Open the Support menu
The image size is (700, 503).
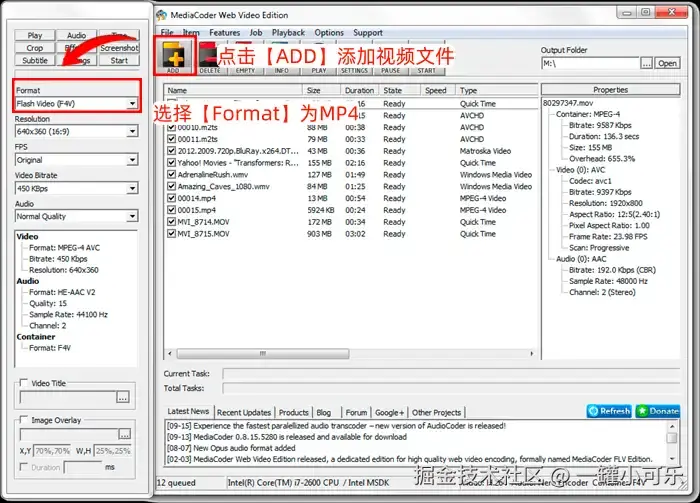[368, 33]
